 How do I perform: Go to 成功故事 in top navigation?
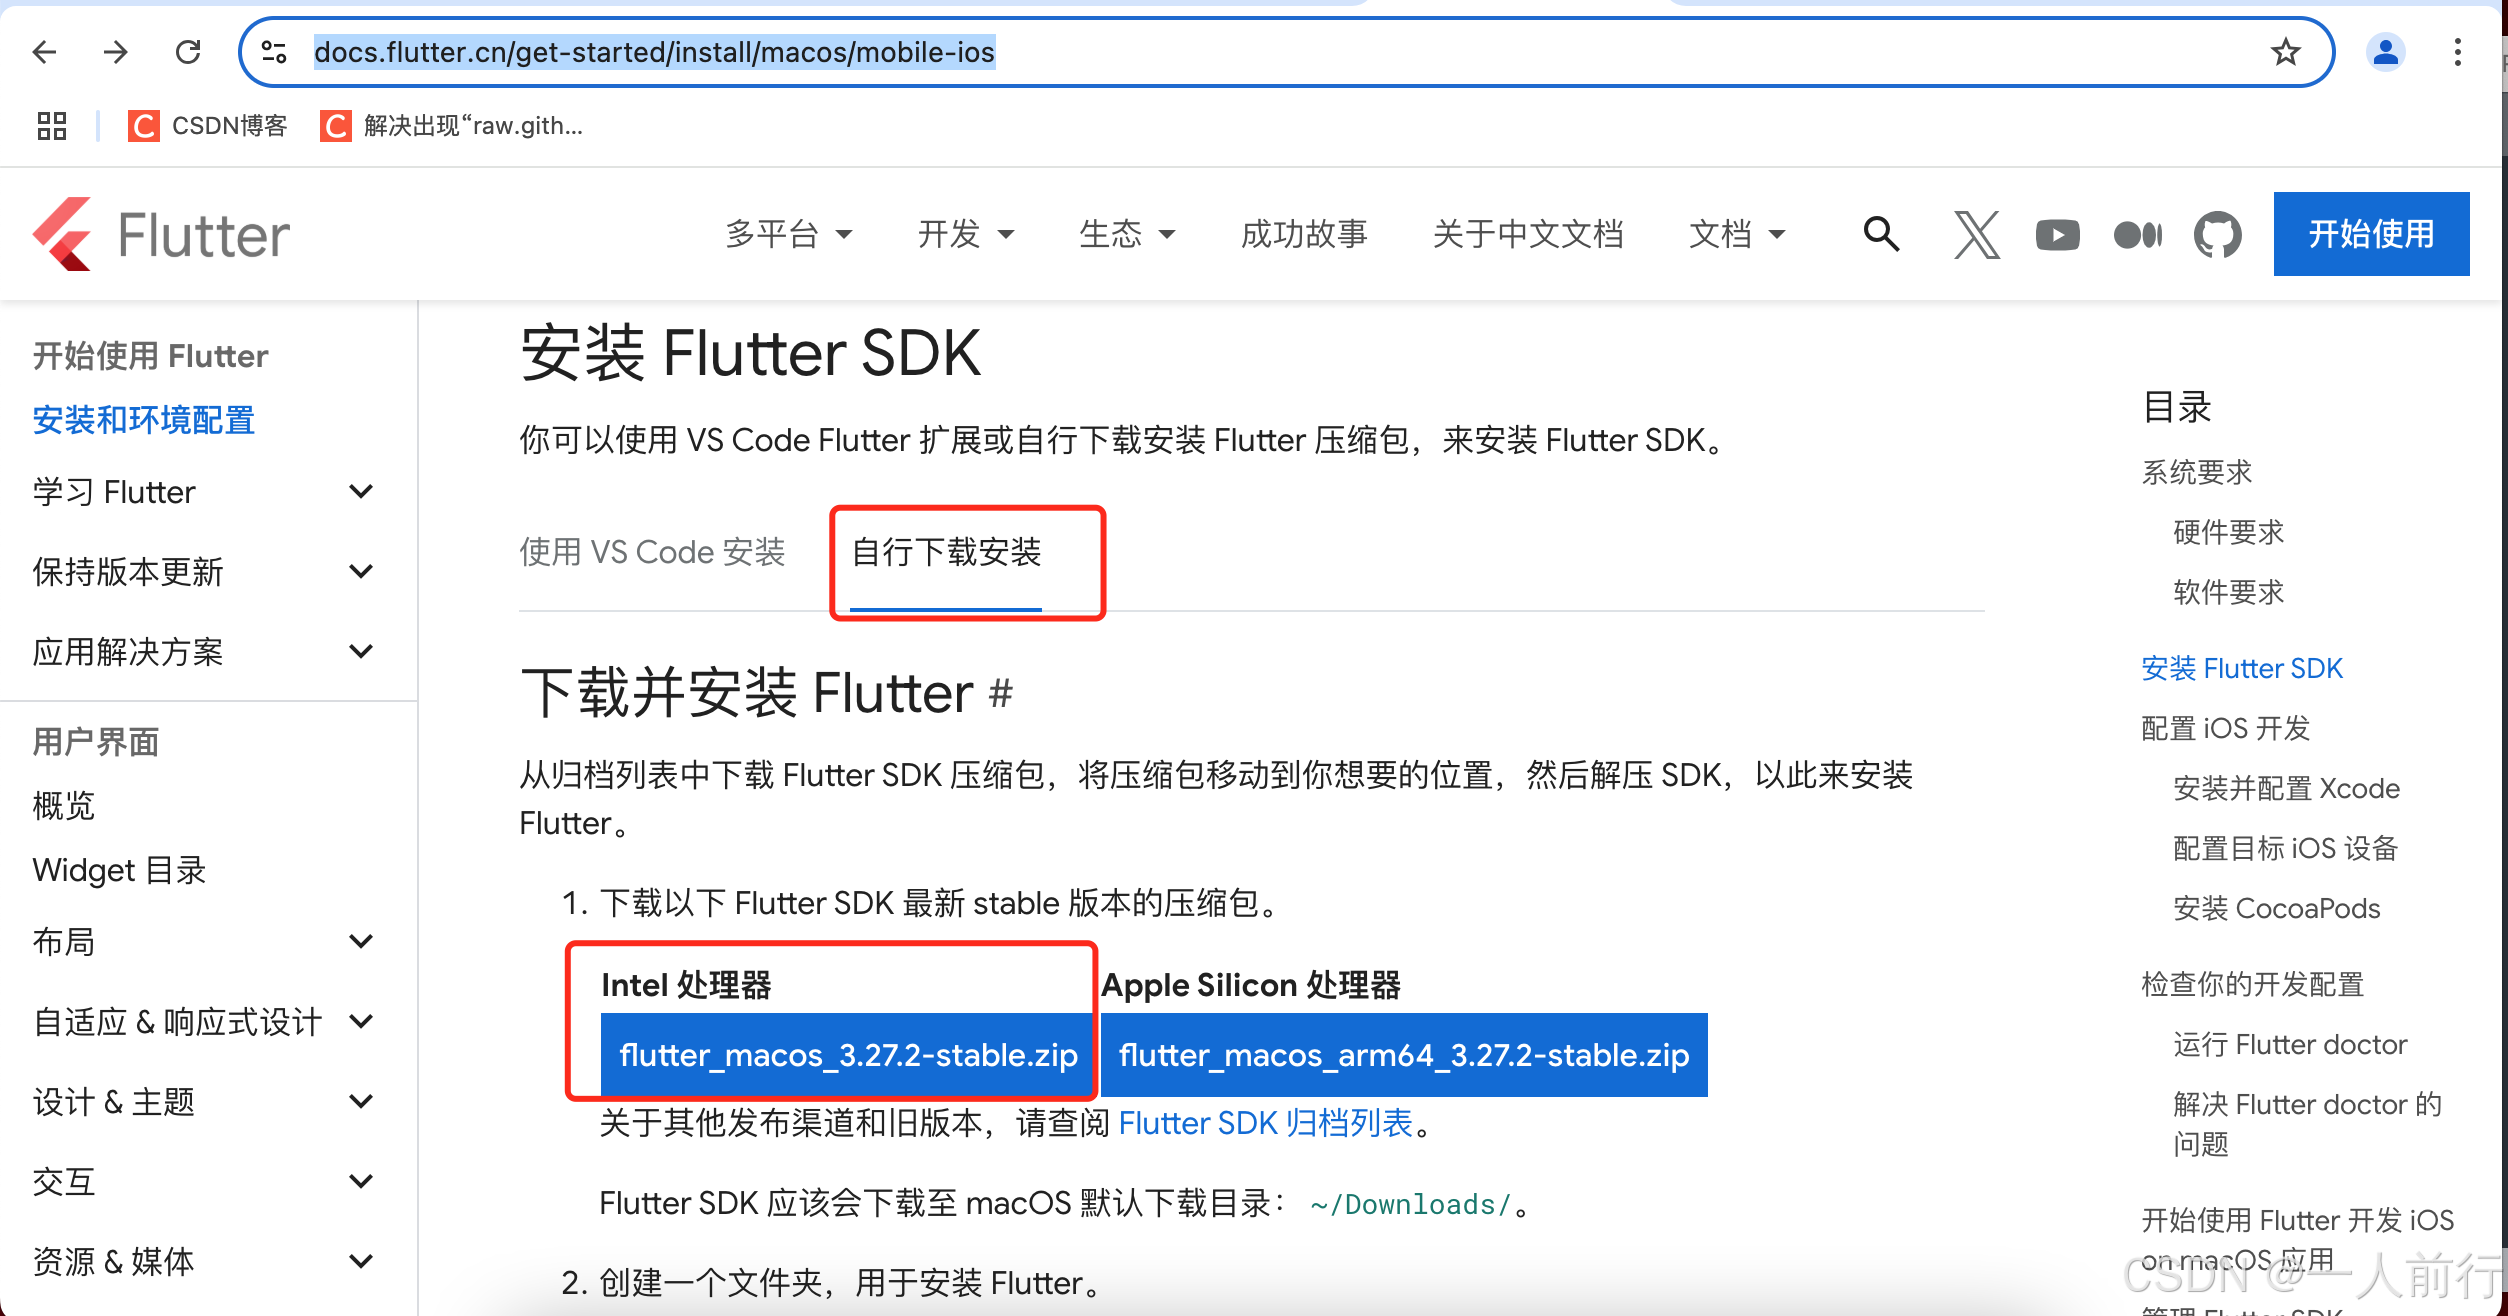1304,235
